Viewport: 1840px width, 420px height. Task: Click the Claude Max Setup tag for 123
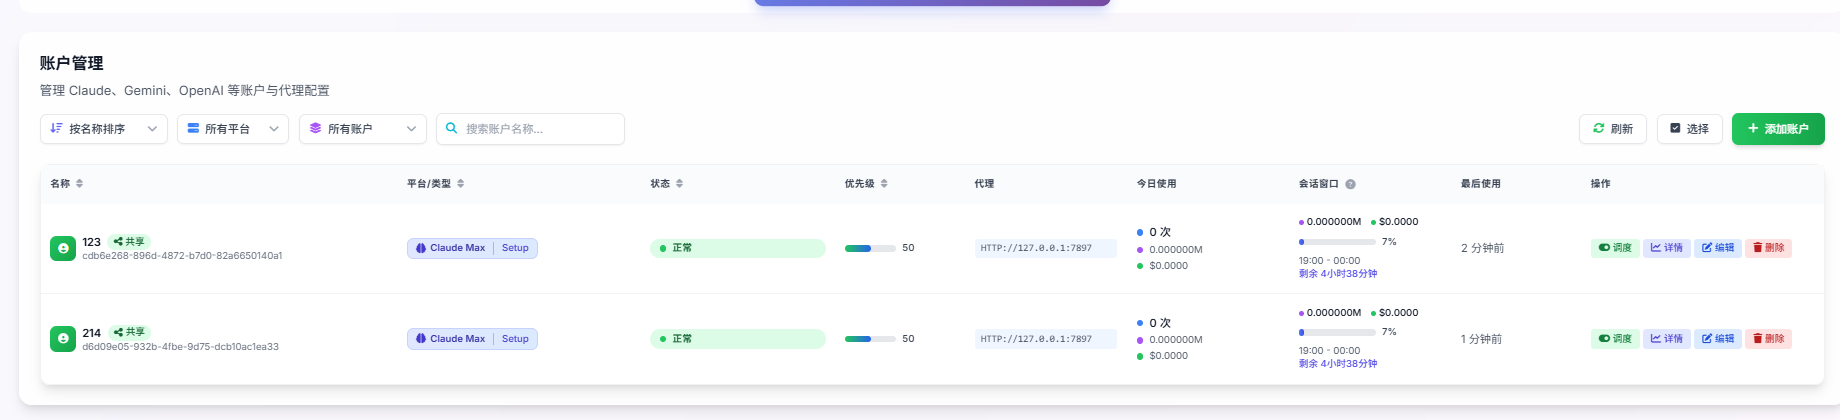472,248
